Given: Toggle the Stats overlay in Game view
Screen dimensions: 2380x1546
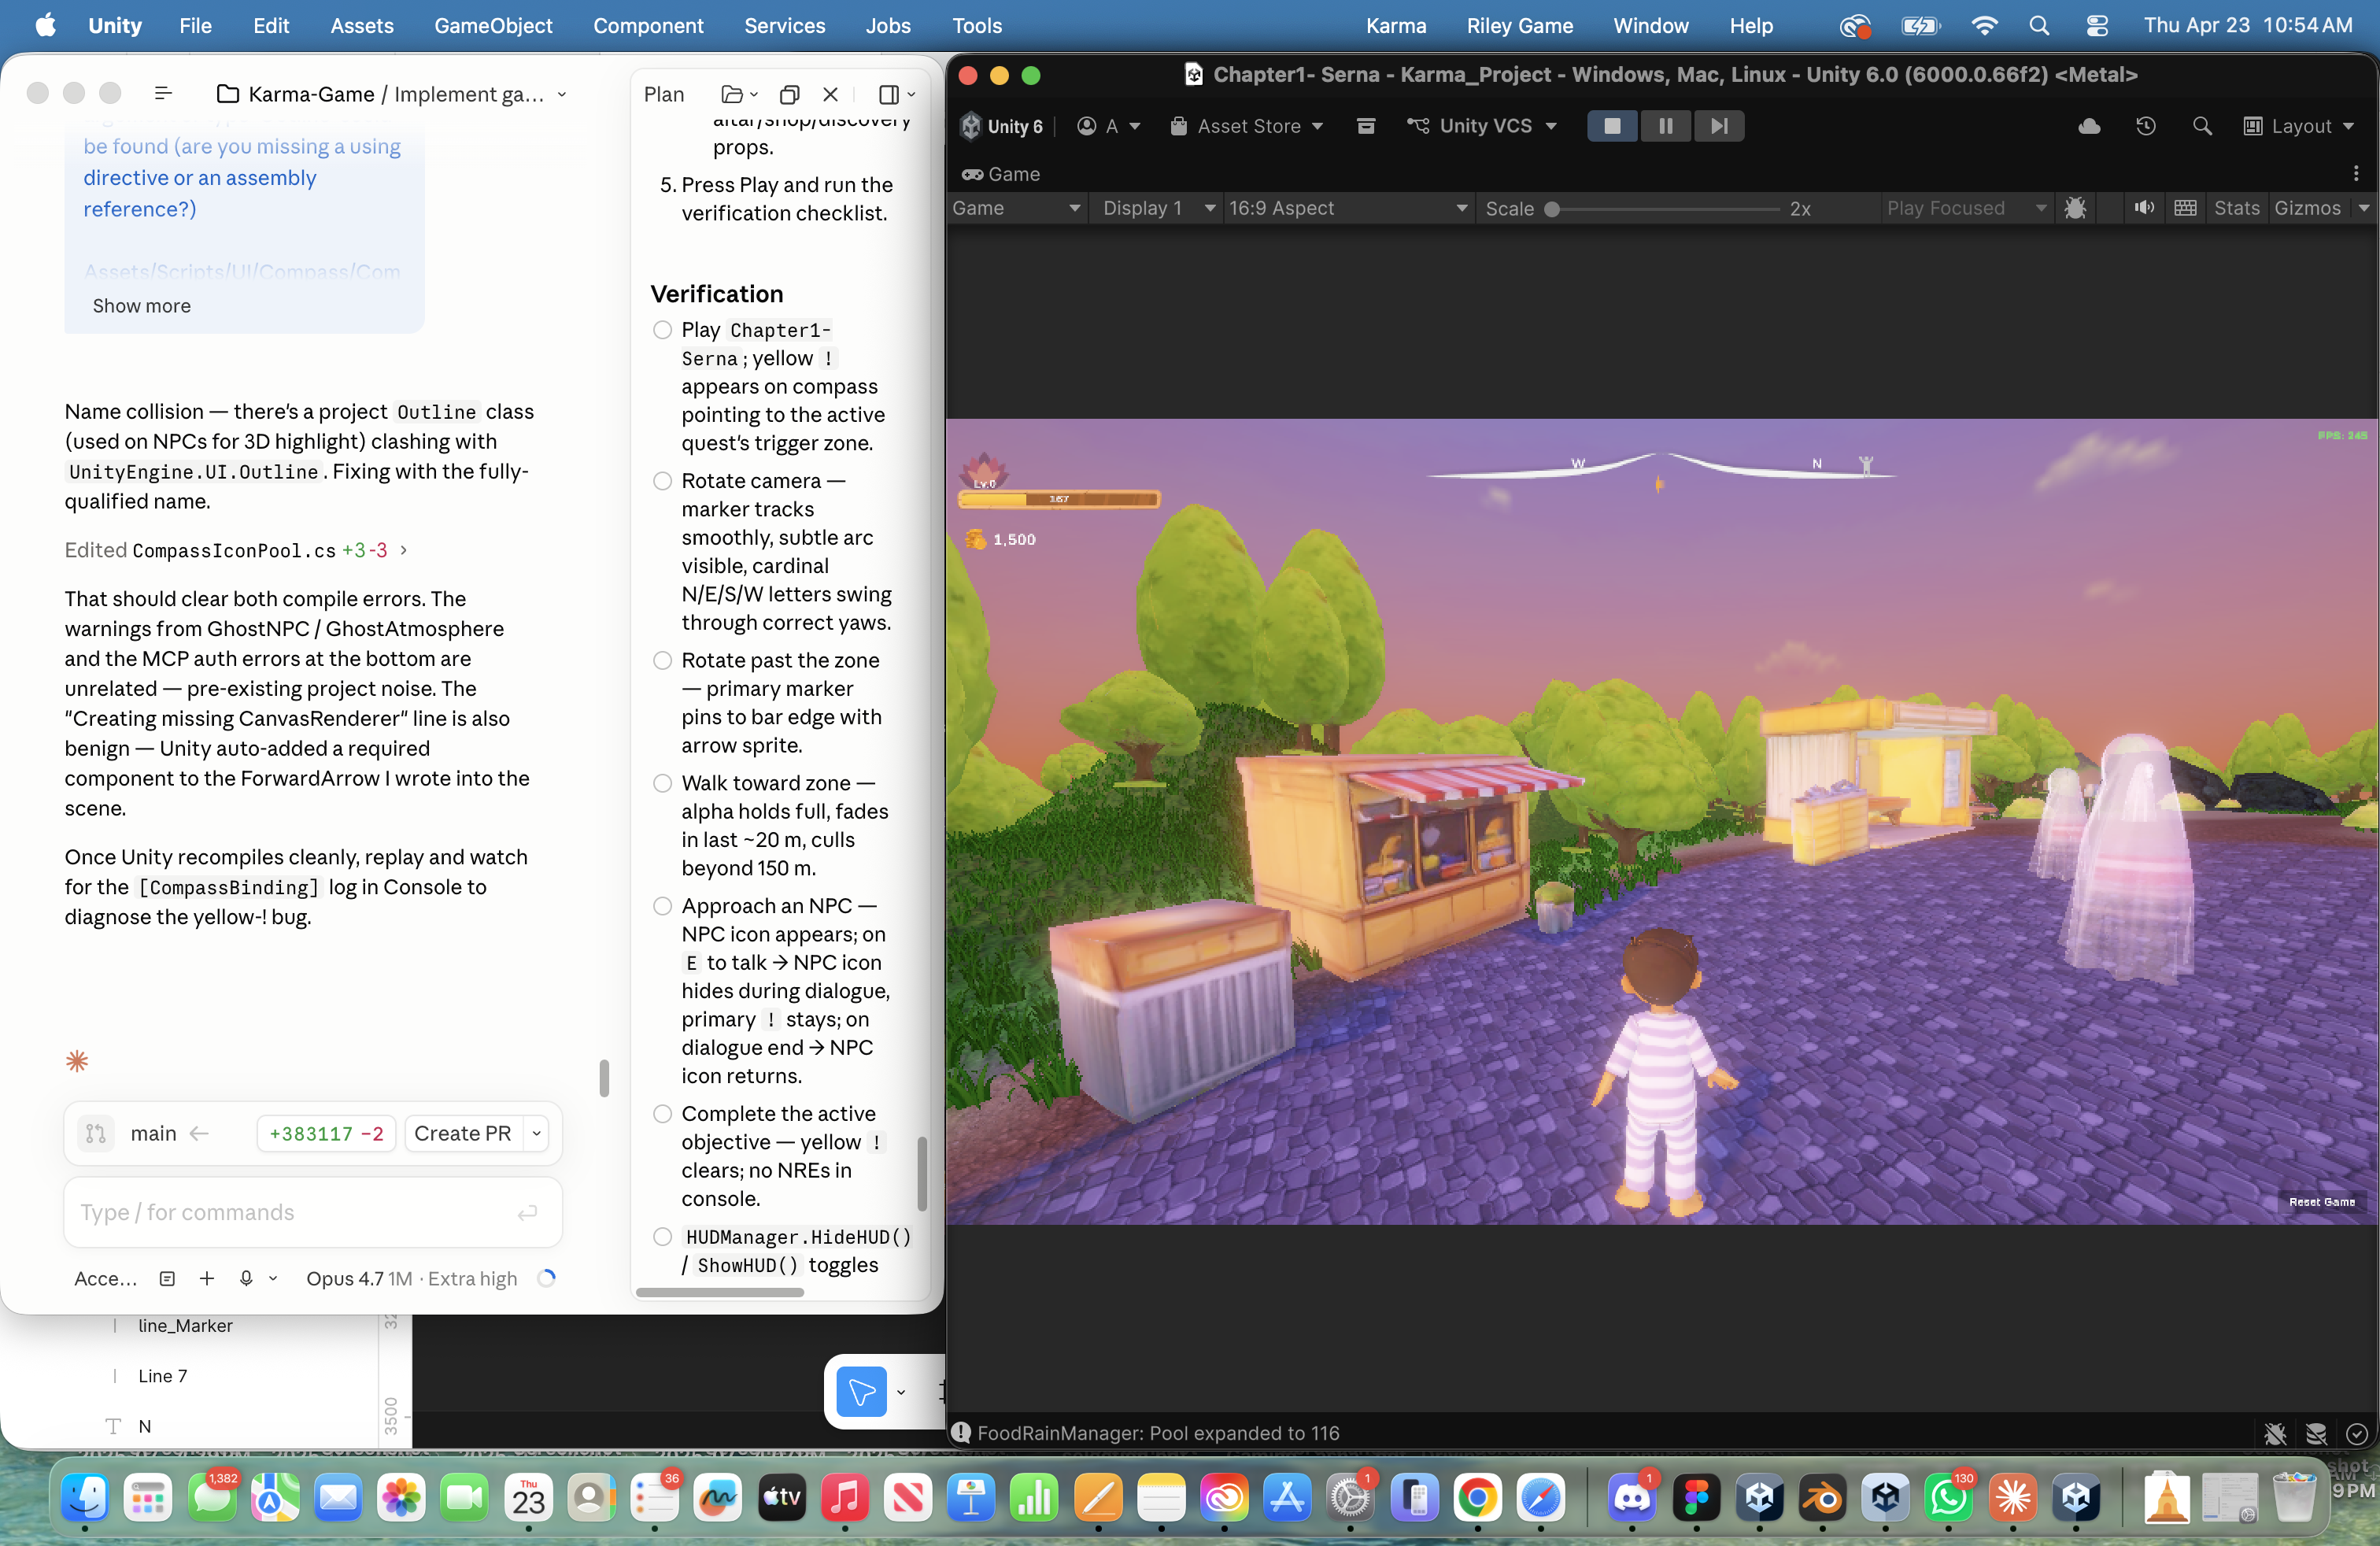Looking at the screenshot, I should pyautogui.click(x=2236, y=208).
